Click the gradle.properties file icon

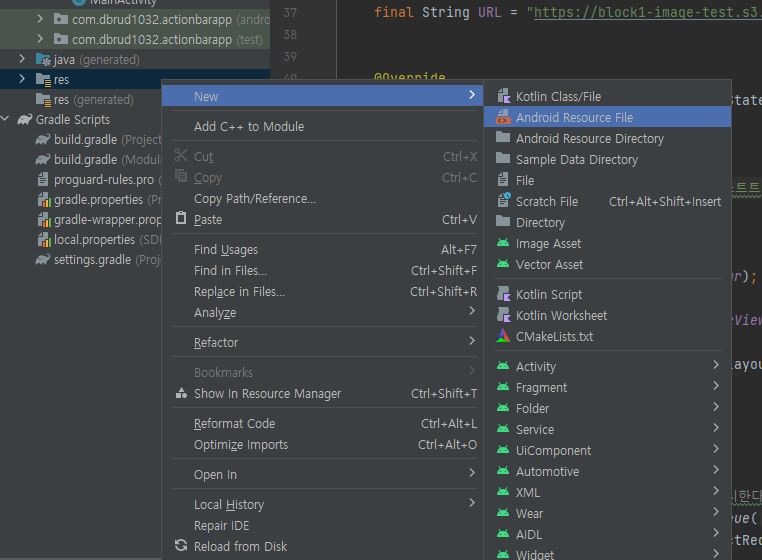pyautogui.click(x=44, y=199)
